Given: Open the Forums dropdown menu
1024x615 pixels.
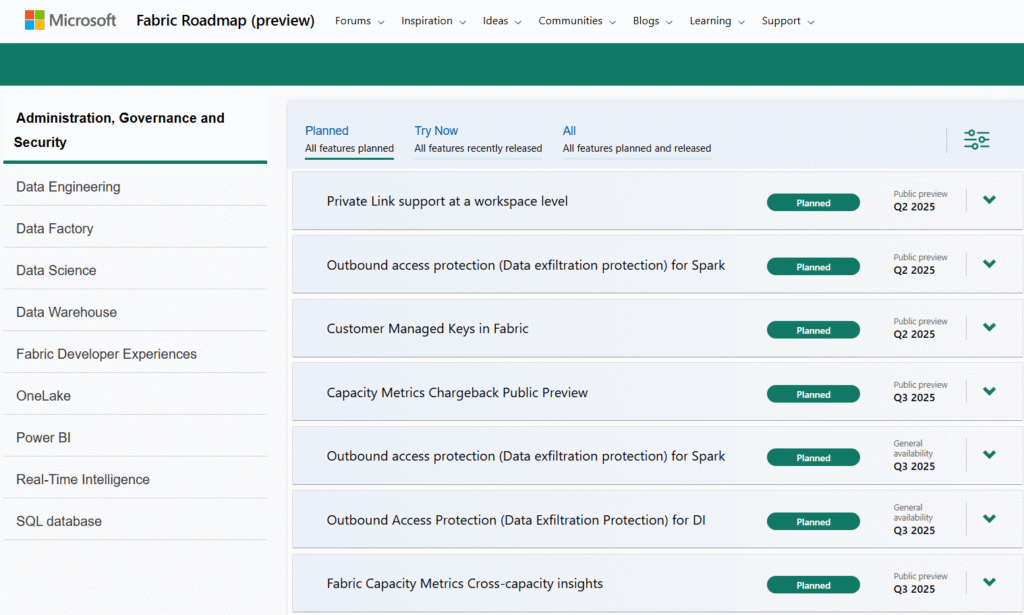Looking at the screenshot, I should (x=359, y=21).
